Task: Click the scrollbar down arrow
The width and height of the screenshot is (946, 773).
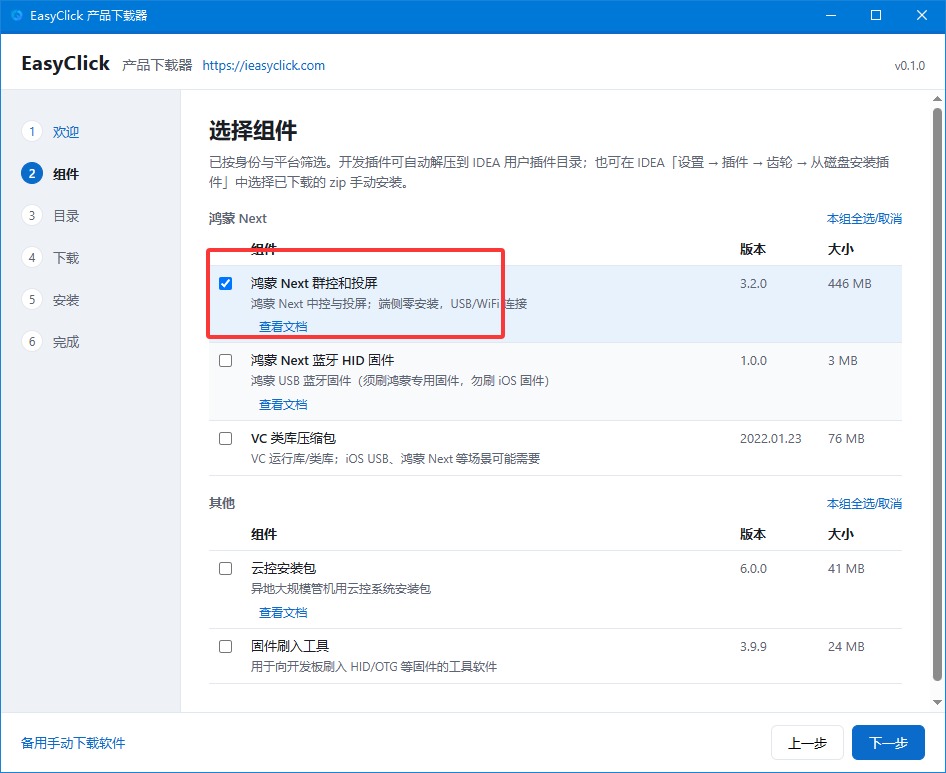Action: (937, 702)
